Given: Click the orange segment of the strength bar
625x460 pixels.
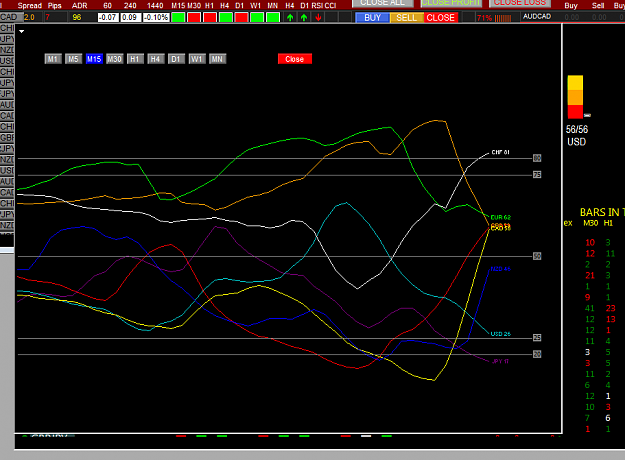Looking at the screenshot, I should point(575,98).
